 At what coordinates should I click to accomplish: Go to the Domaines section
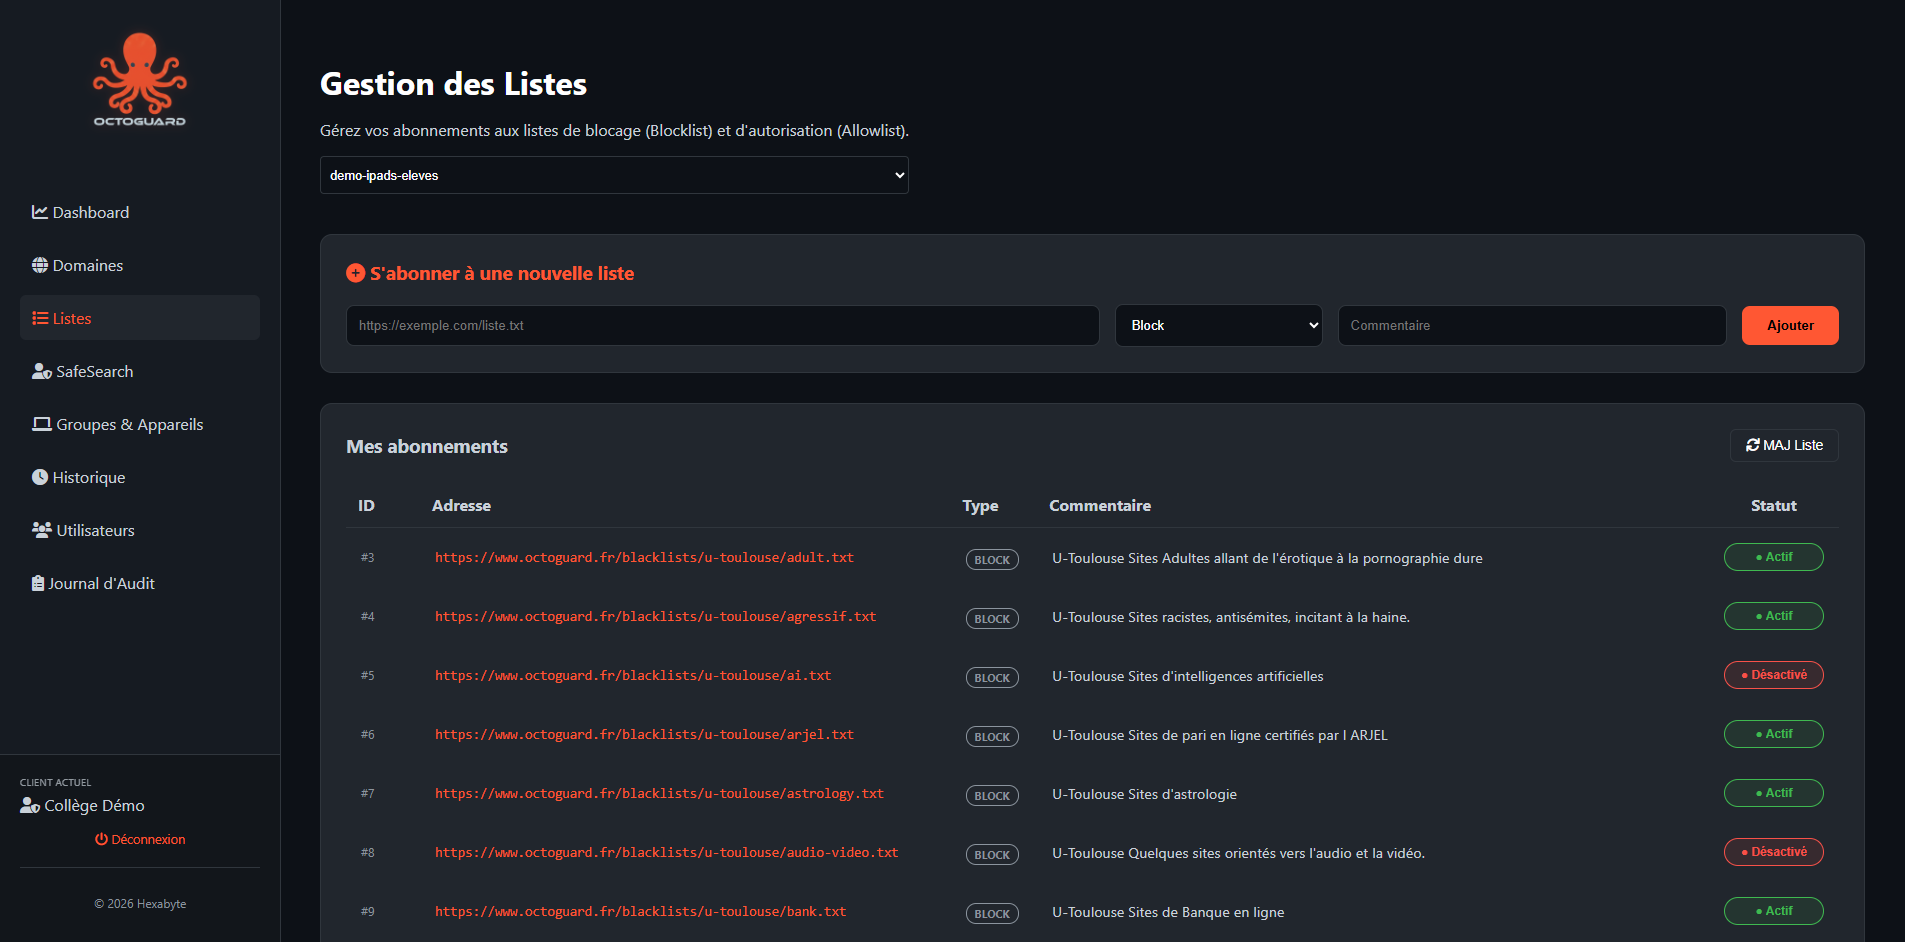(x=140, y=265)
